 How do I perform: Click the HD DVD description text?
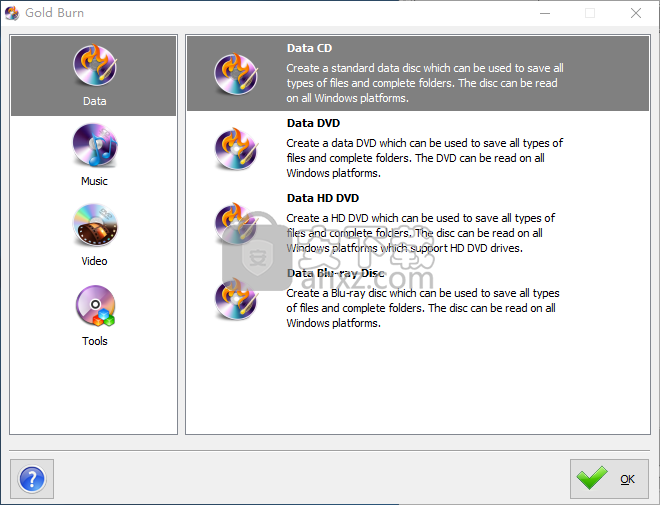pyautogui.click(x=420, y=233)
